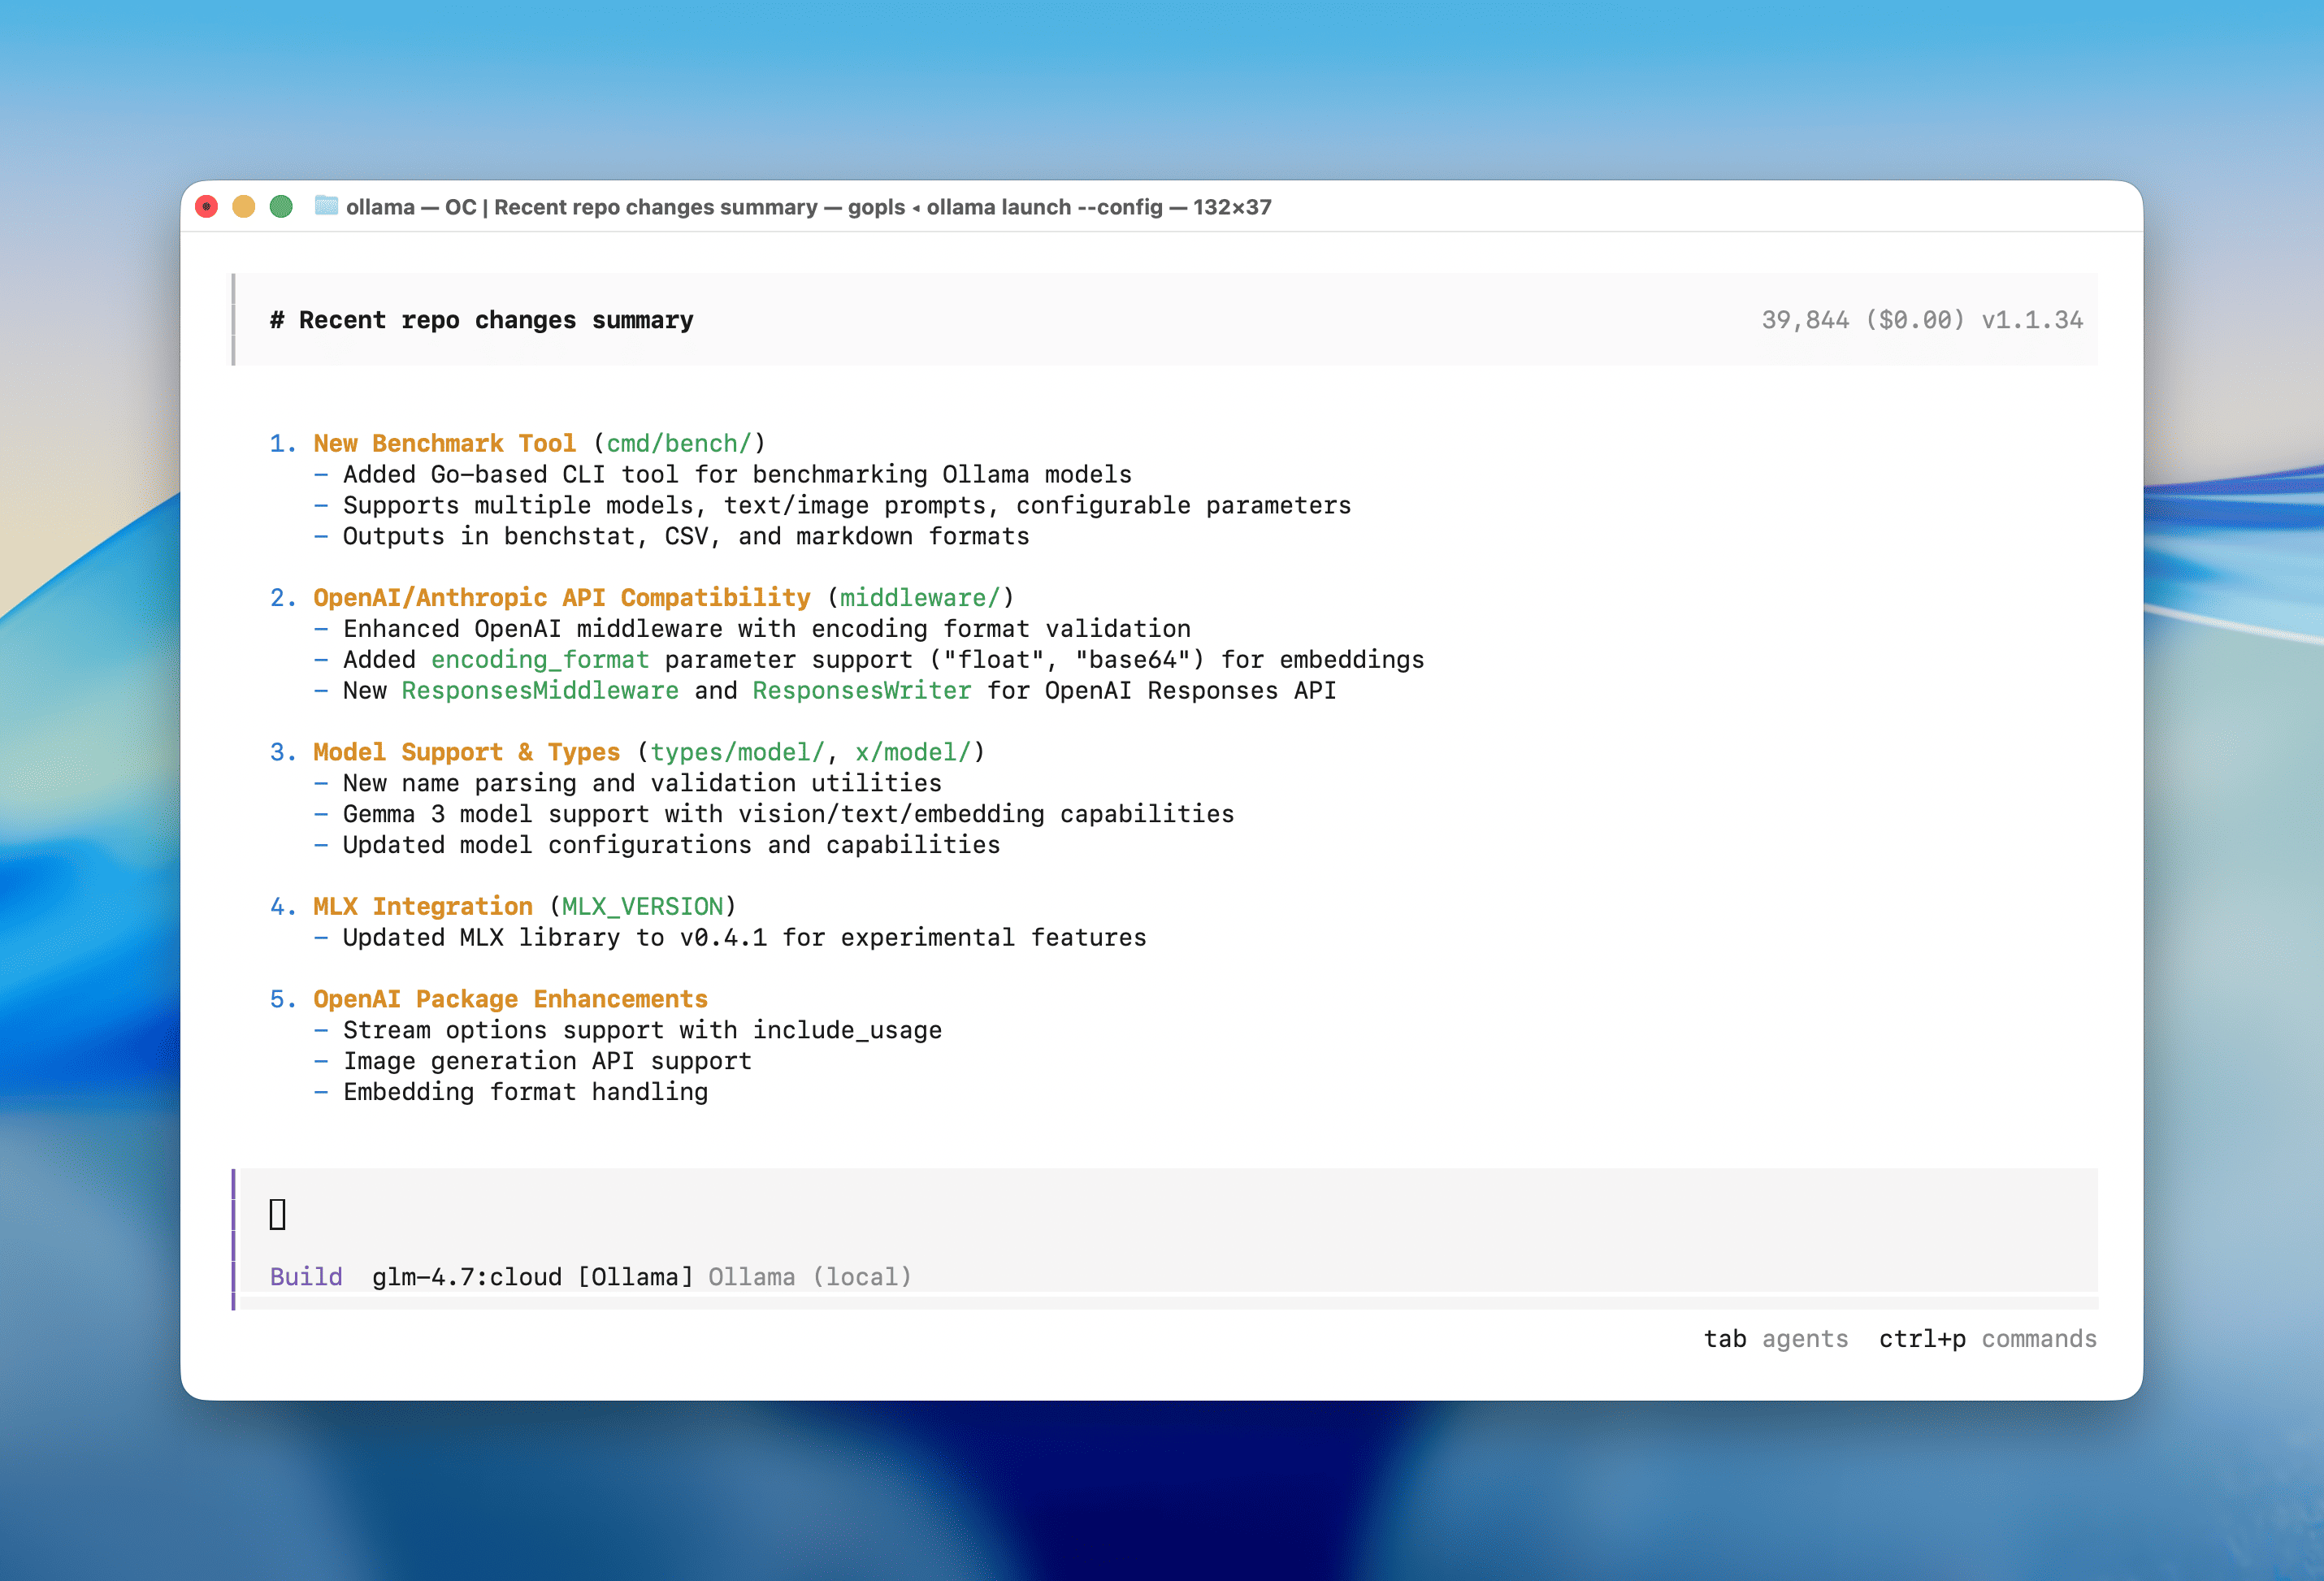Click the folder icon in the title bar
2324x1581 pixels.
click(x=325, y=207)
